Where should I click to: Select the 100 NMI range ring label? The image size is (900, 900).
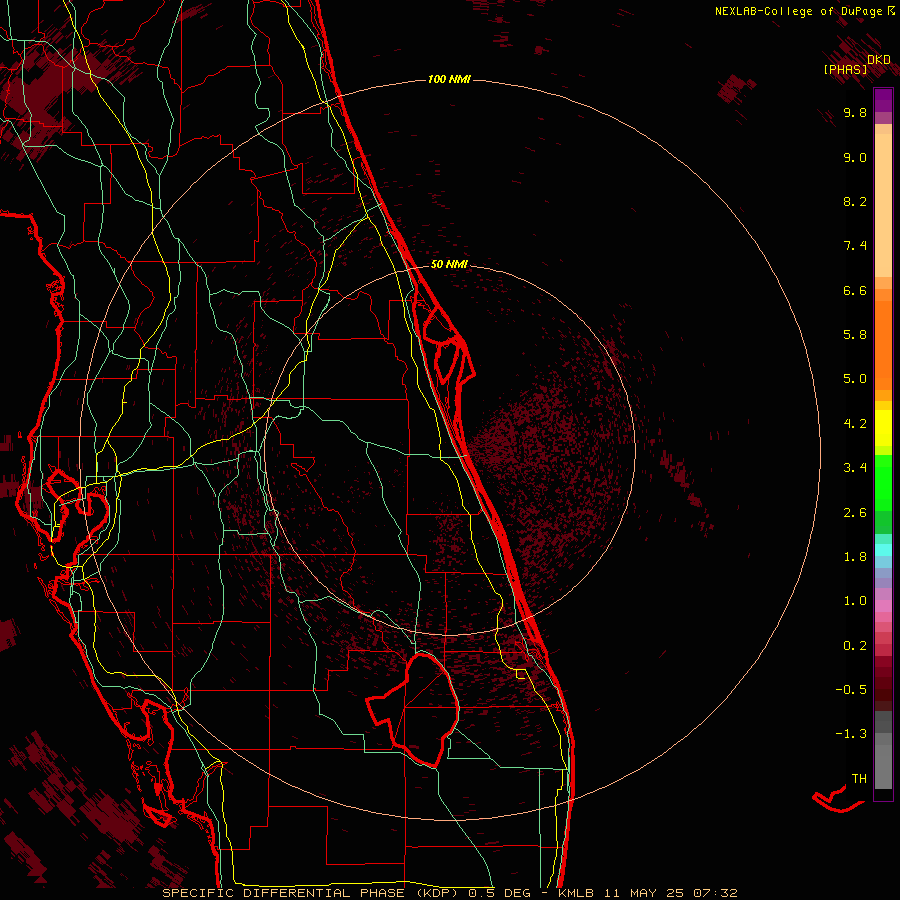[449, 79]
